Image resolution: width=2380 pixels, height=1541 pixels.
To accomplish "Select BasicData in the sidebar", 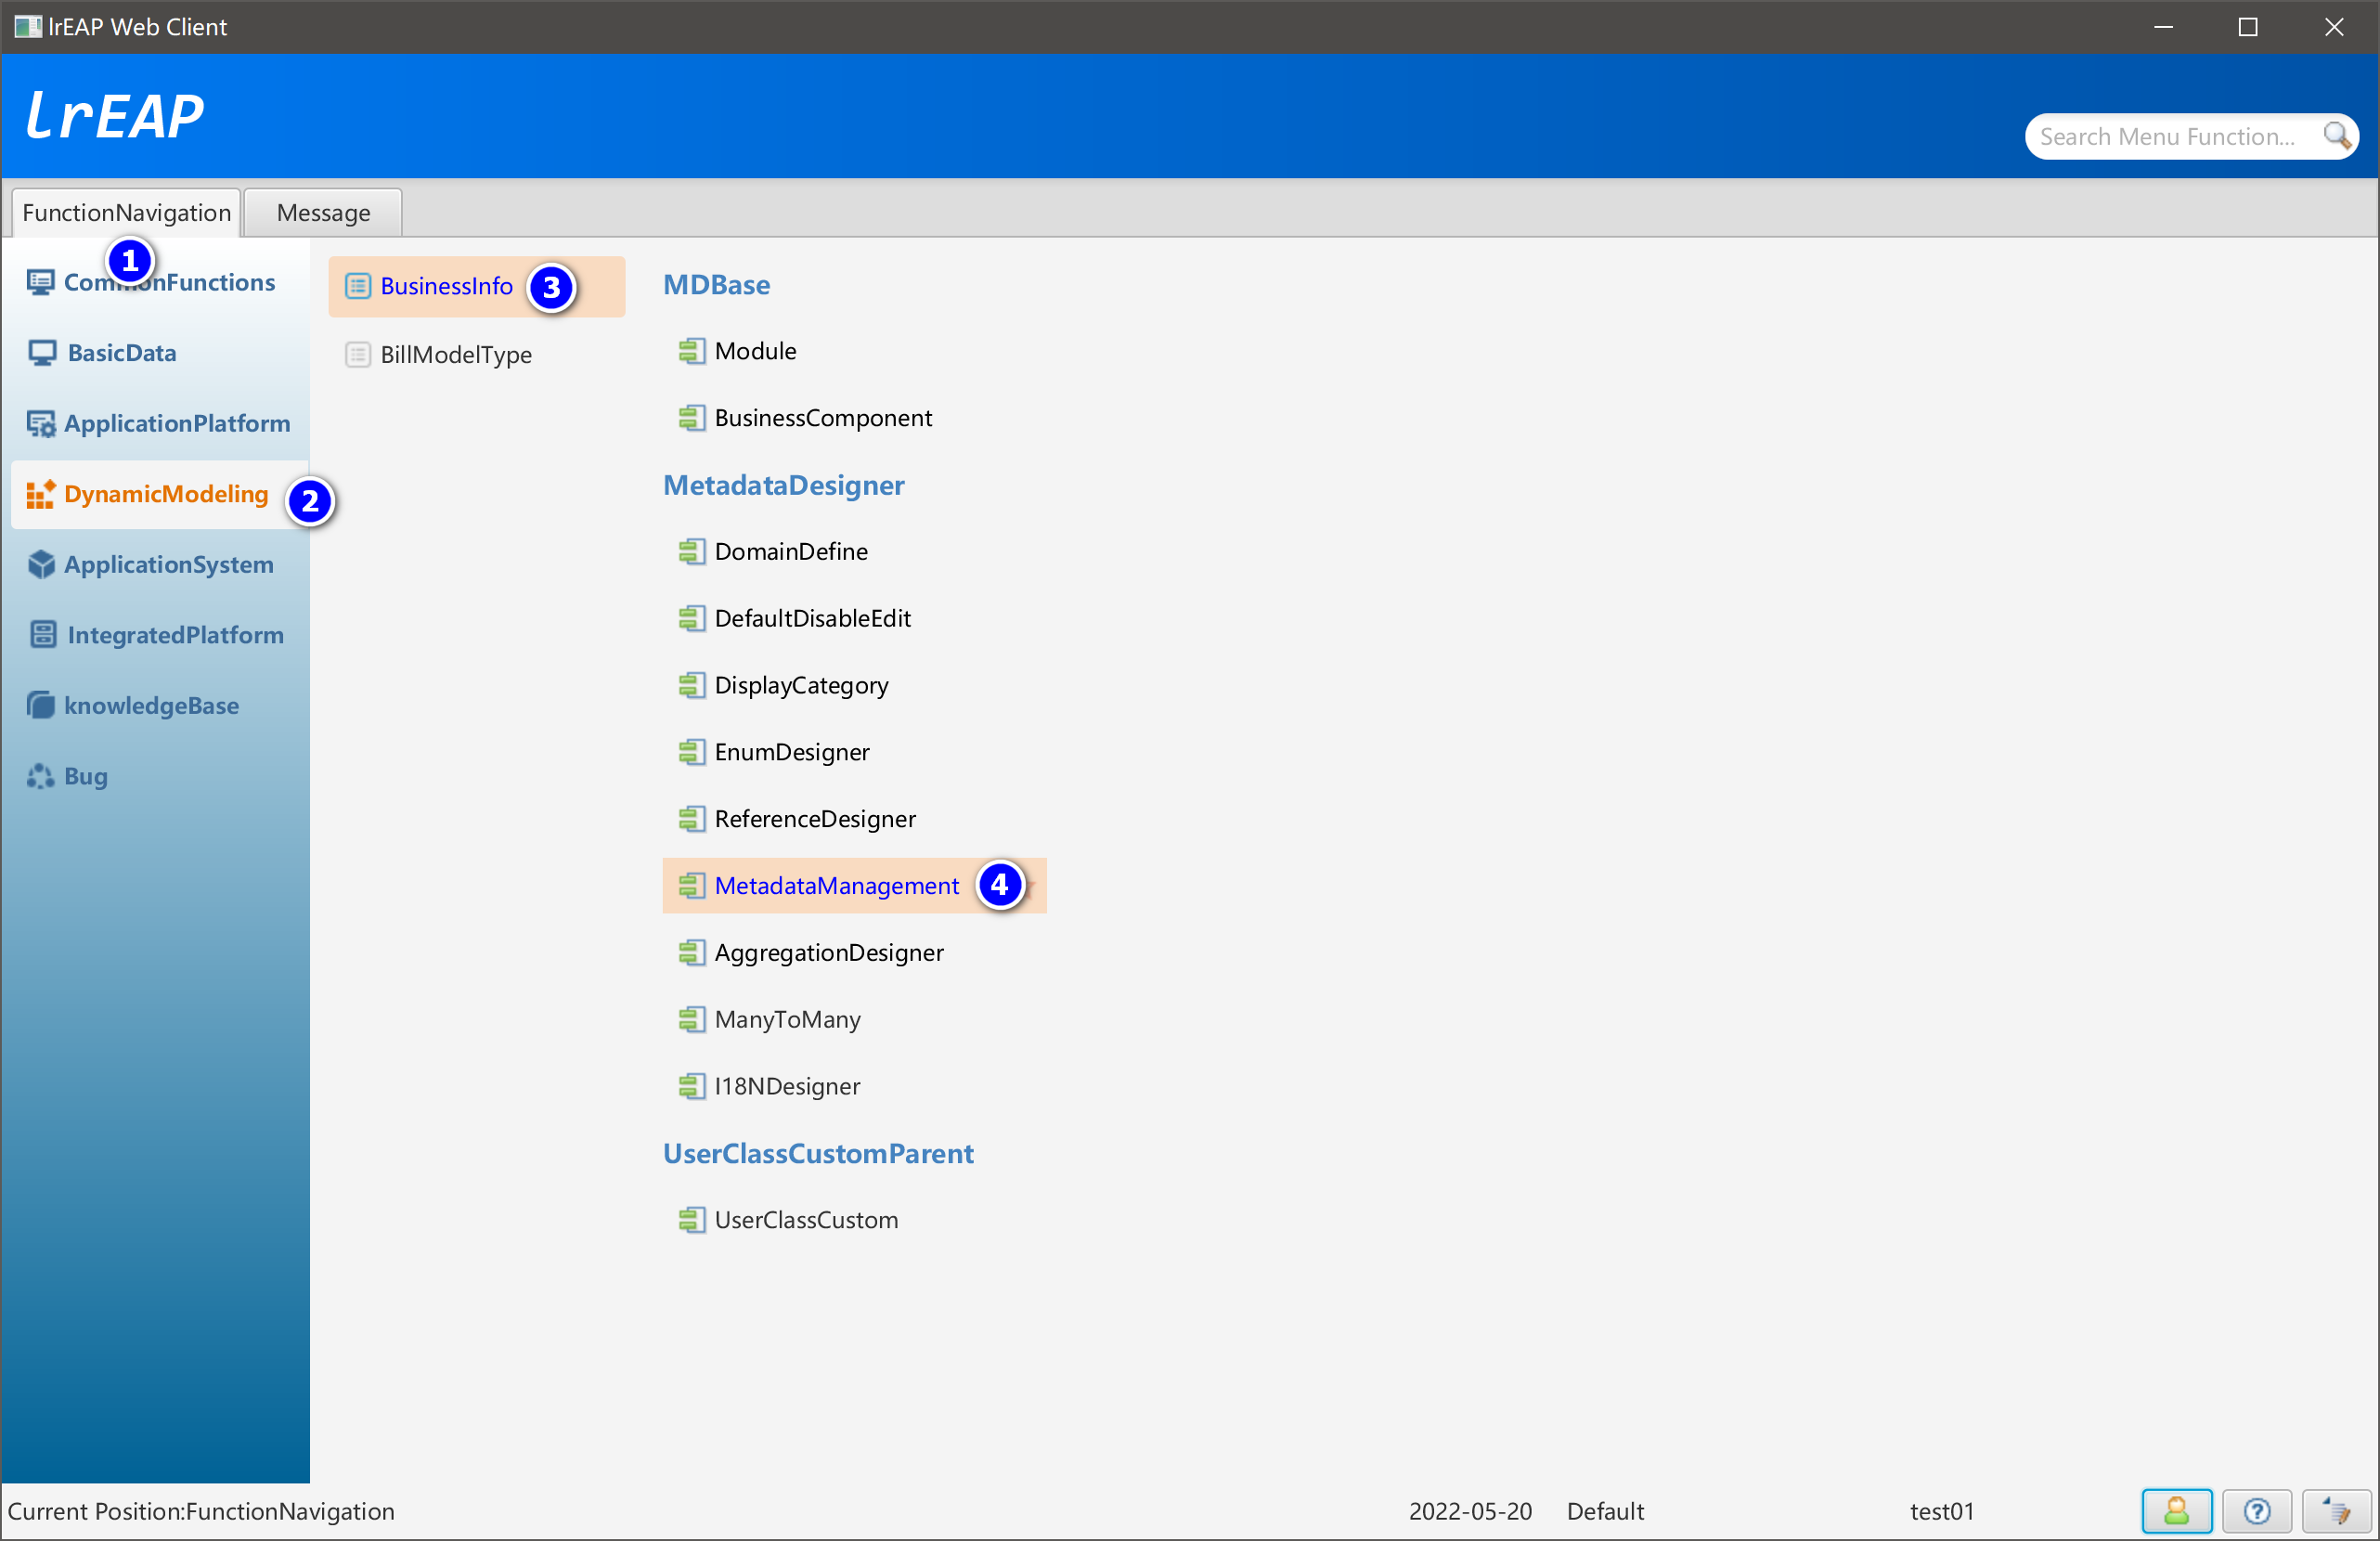I will click(160, 353).
